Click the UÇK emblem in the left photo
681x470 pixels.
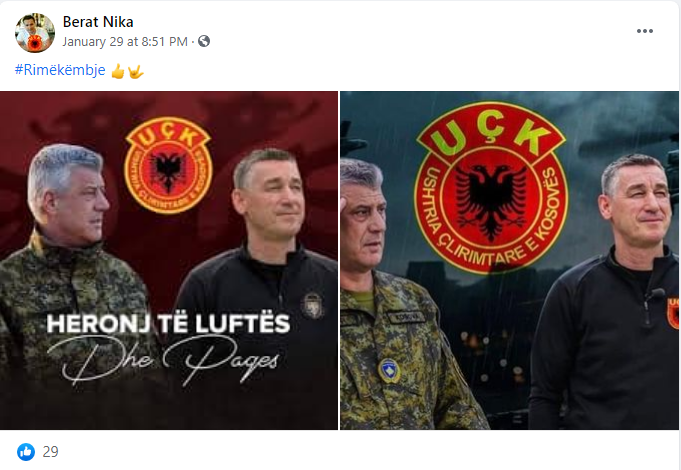click(168, 165)
